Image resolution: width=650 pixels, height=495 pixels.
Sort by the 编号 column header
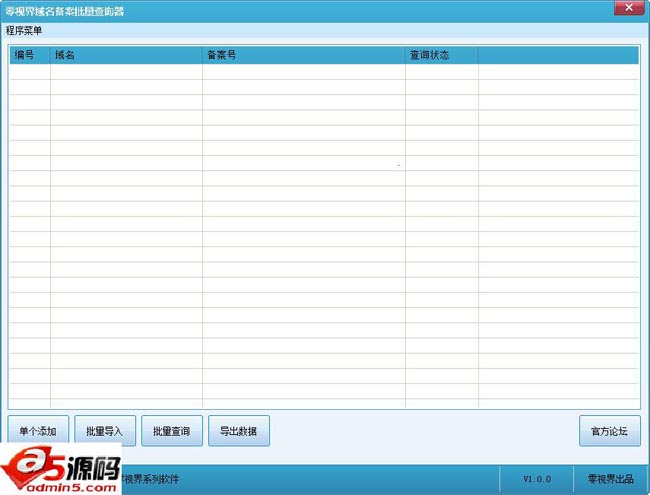tap(30, 55)
